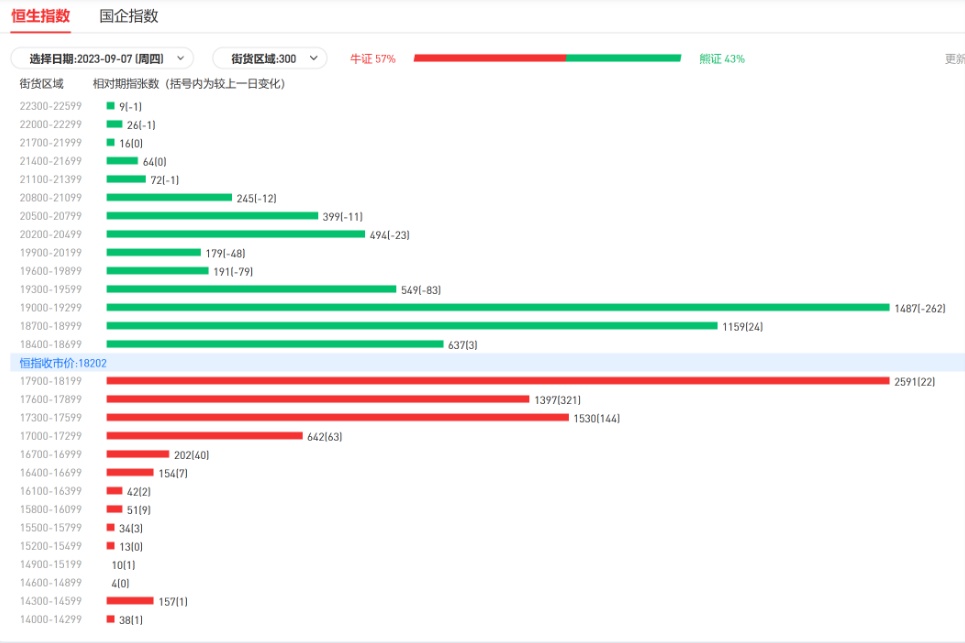The height and width of the screenshot is (643, 965).
Task: Click the partially visible 更新 text
Action: coord(954,59)
